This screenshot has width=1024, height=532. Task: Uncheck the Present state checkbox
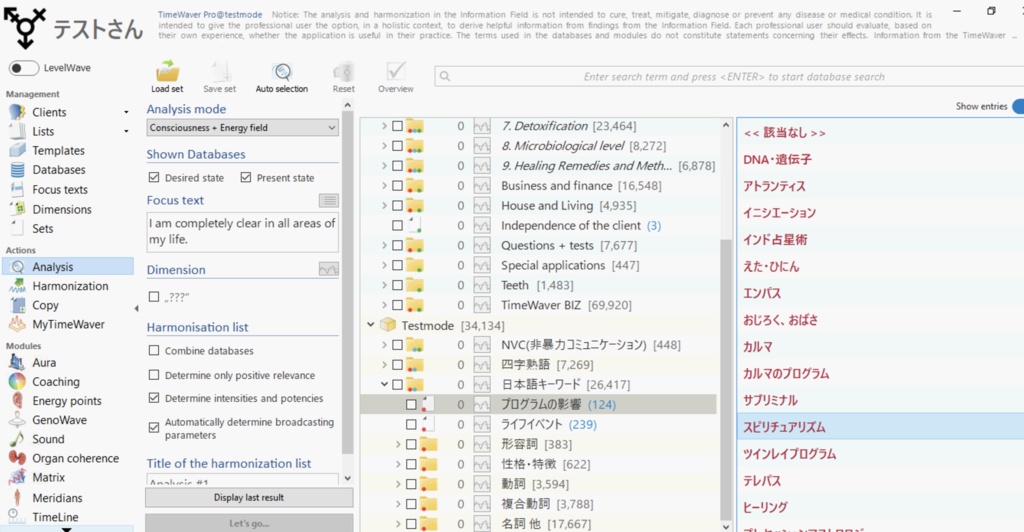point(246,177)
